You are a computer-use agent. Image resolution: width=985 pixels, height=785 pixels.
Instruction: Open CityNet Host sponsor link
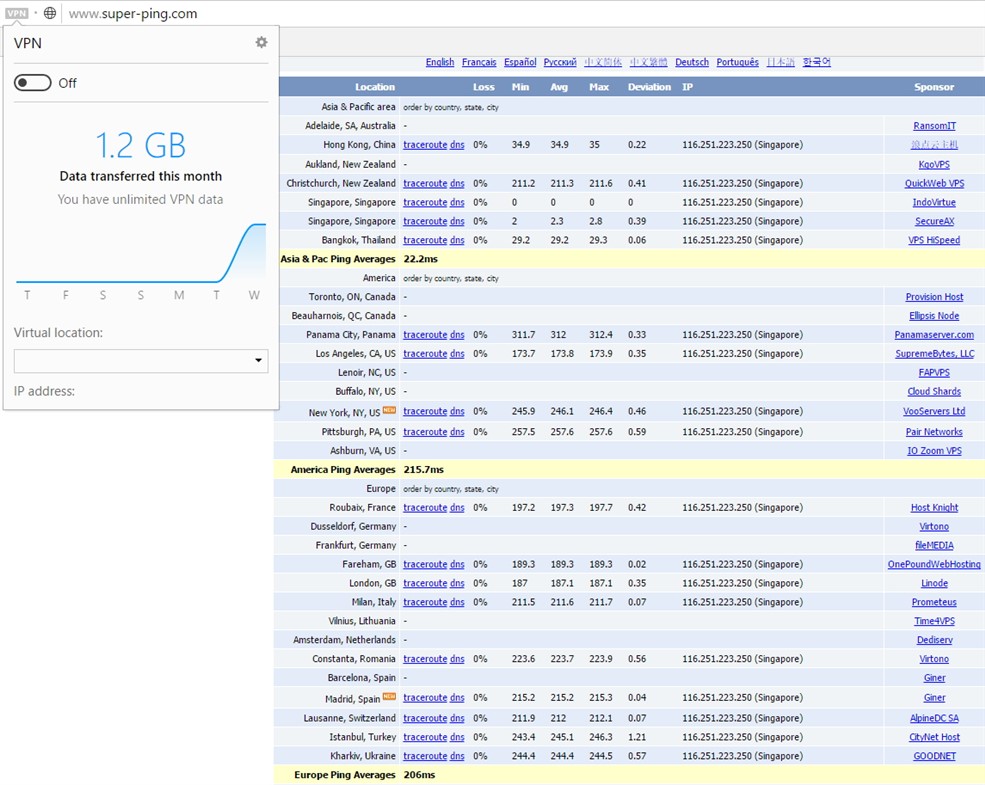[934, 737]
